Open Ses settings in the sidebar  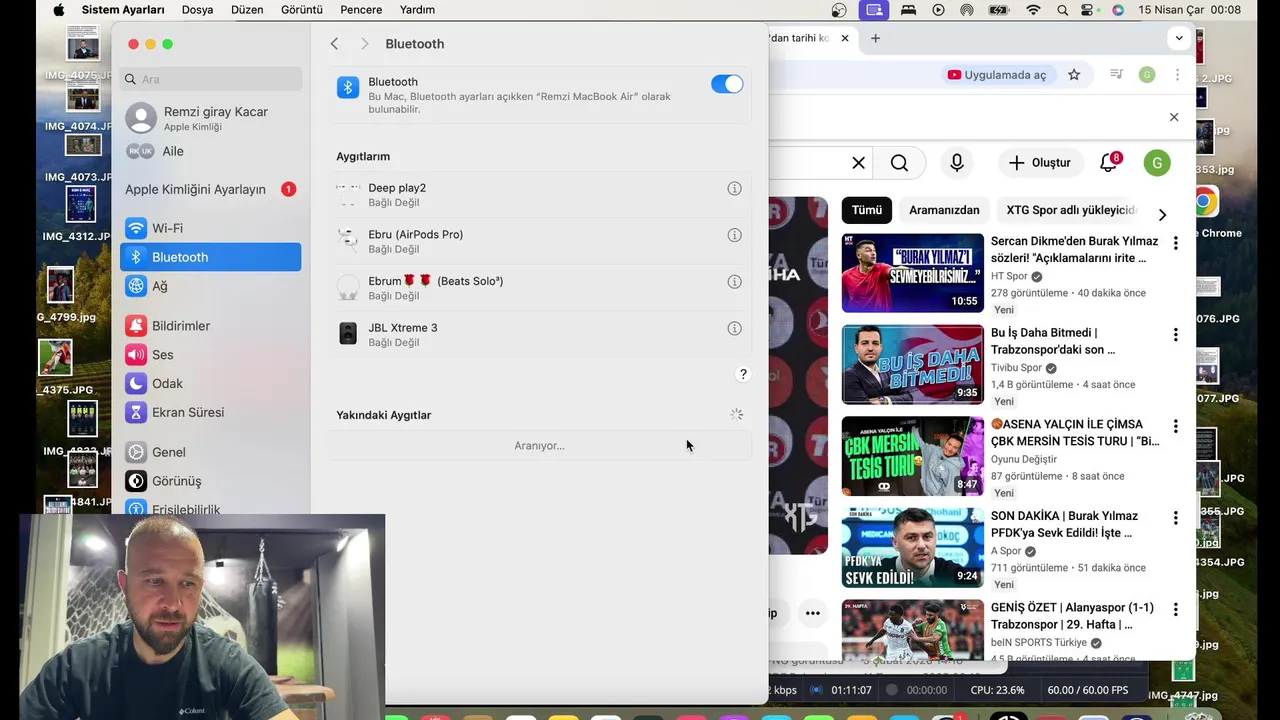click(210, 354)
